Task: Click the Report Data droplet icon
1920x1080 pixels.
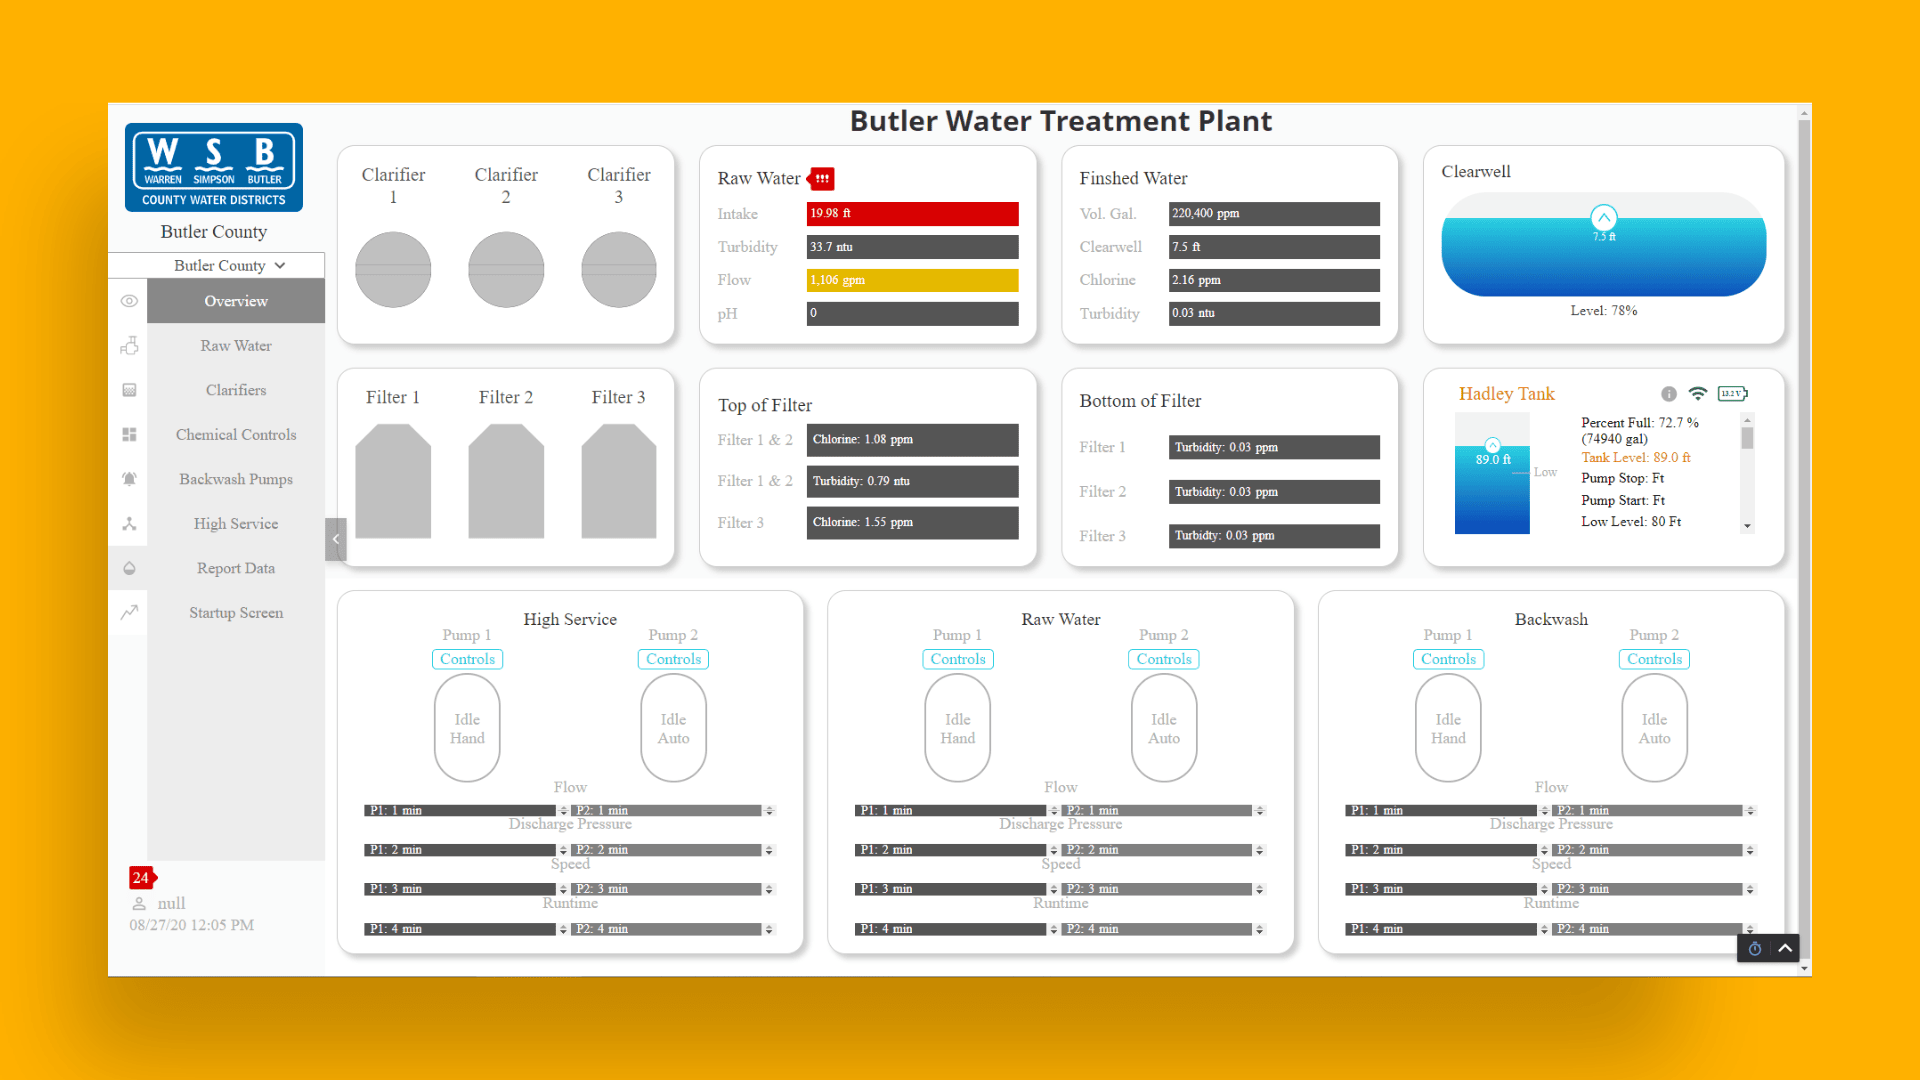Action: pyautogui.click(x=129, y=568)
